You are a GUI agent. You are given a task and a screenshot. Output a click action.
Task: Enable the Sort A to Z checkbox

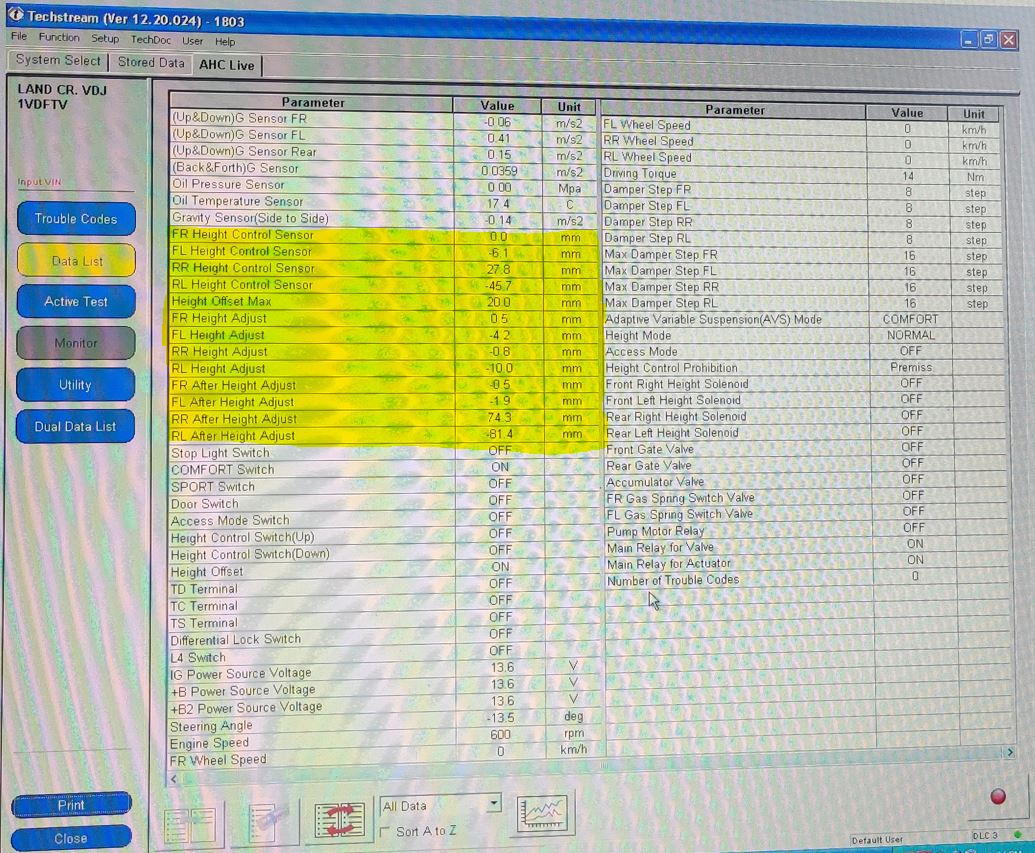click(x=385, y=832)
